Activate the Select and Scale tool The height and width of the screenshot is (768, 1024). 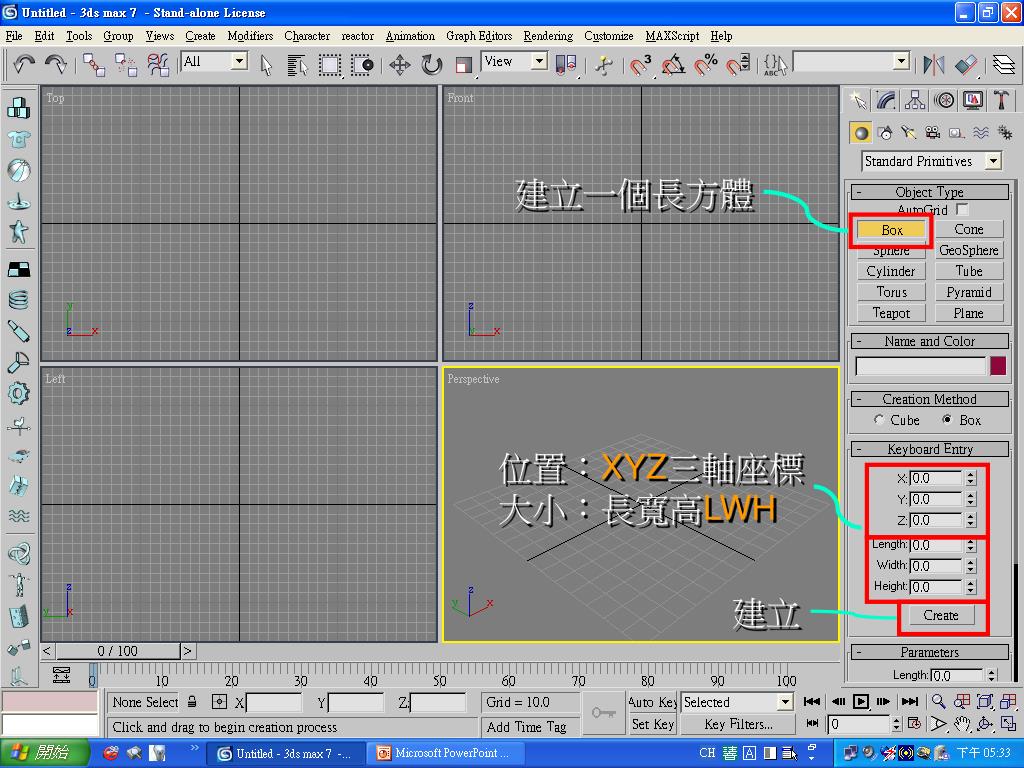point(464,65)
